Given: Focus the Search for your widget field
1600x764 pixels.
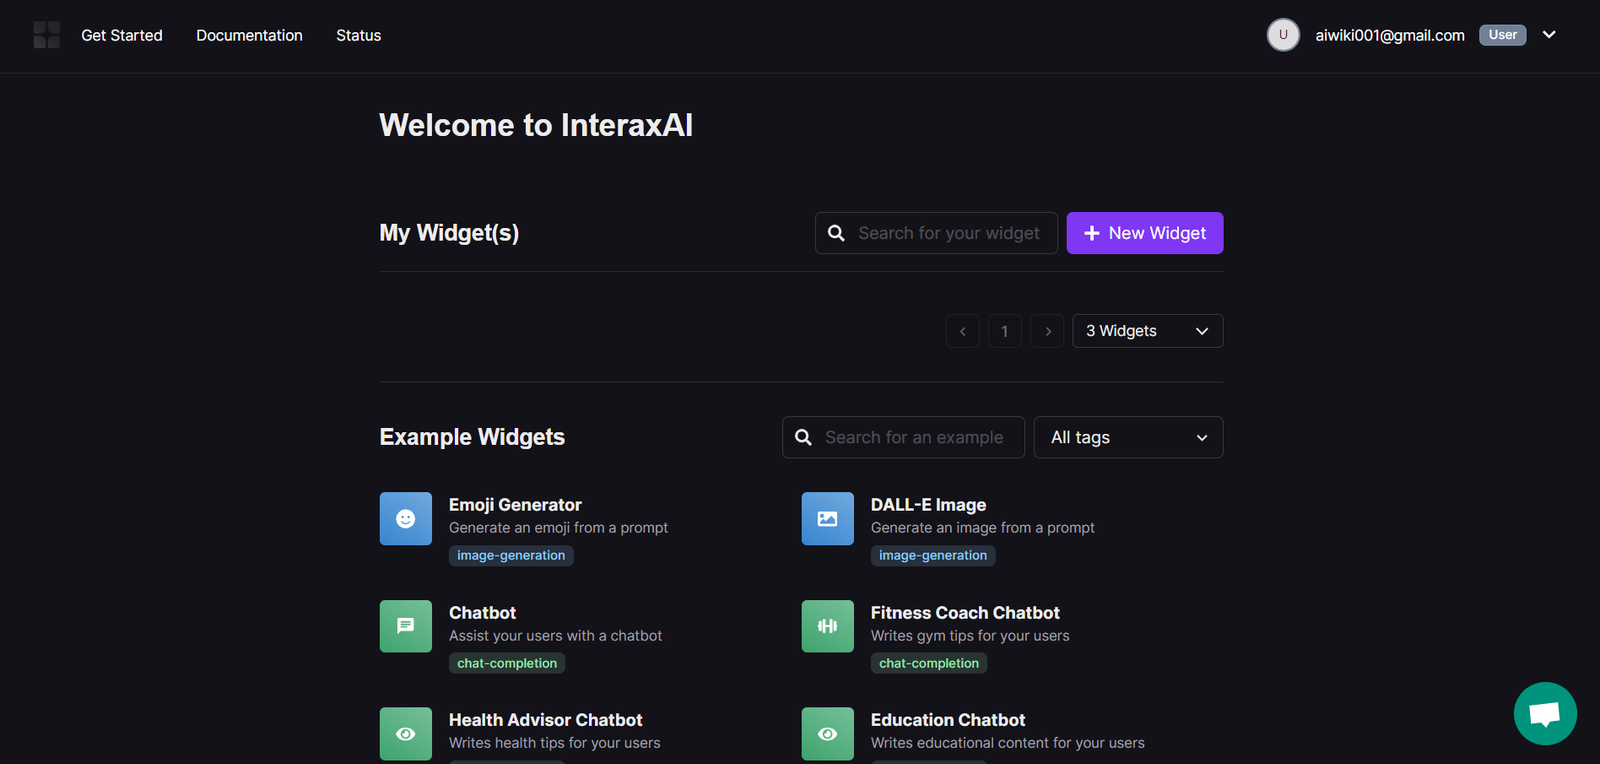Looking at the screenshot, I should click(936, 233).
